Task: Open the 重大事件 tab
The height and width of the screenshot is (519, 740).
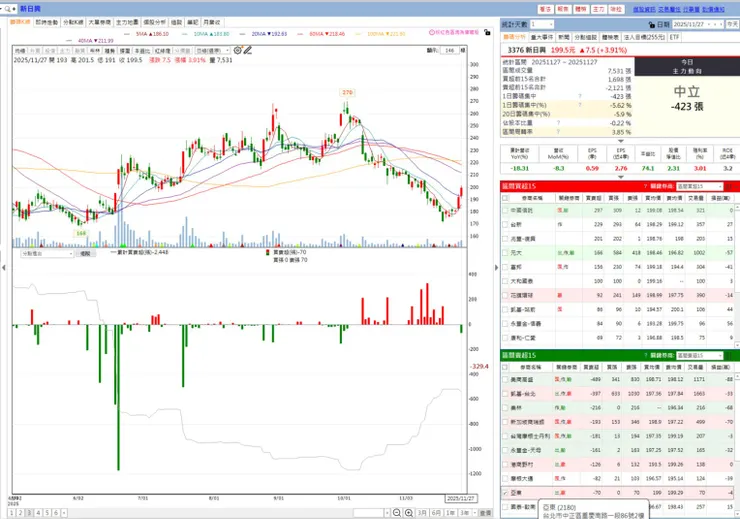Action: point(542,37)
